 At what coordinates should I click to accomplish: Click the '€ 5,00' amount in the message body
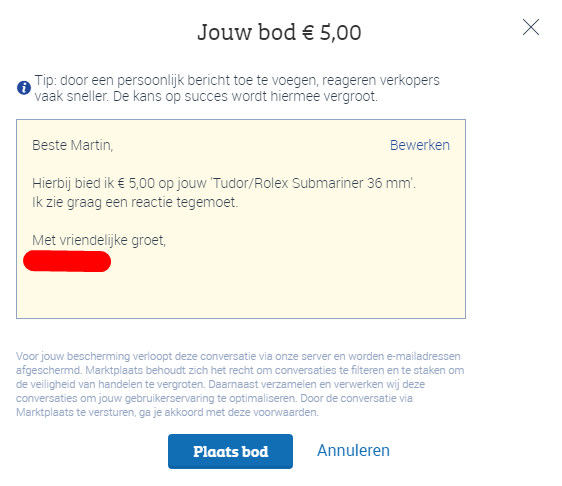click(136, 184)
